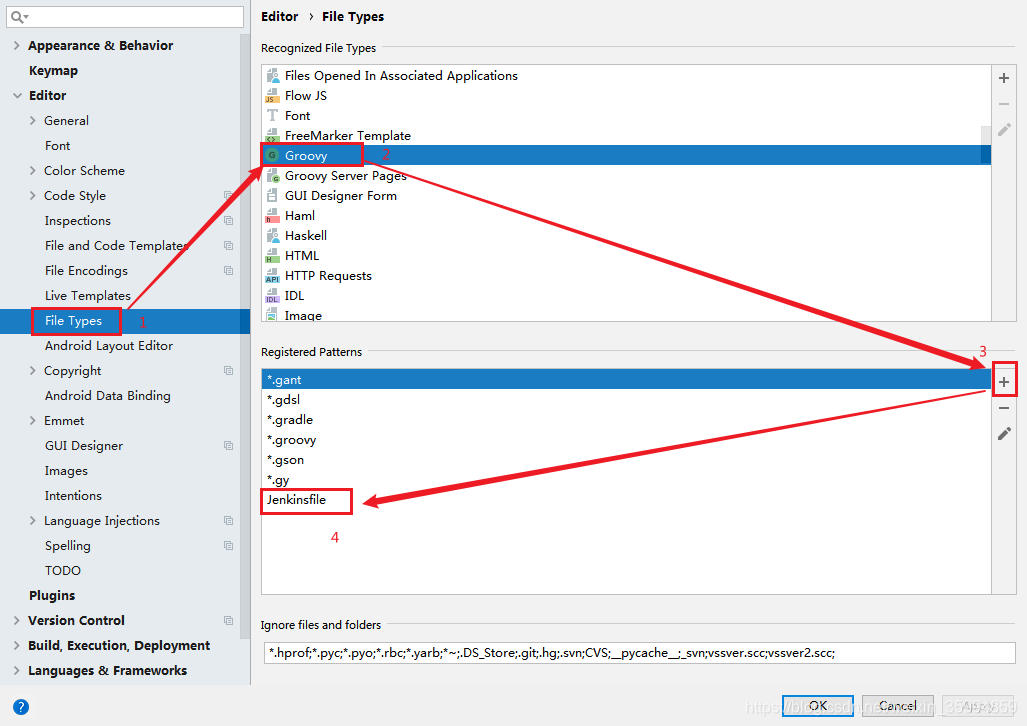Screen dimensions: 1027x726
Task: Confirm settings with OK button
Action: (817, 706)
